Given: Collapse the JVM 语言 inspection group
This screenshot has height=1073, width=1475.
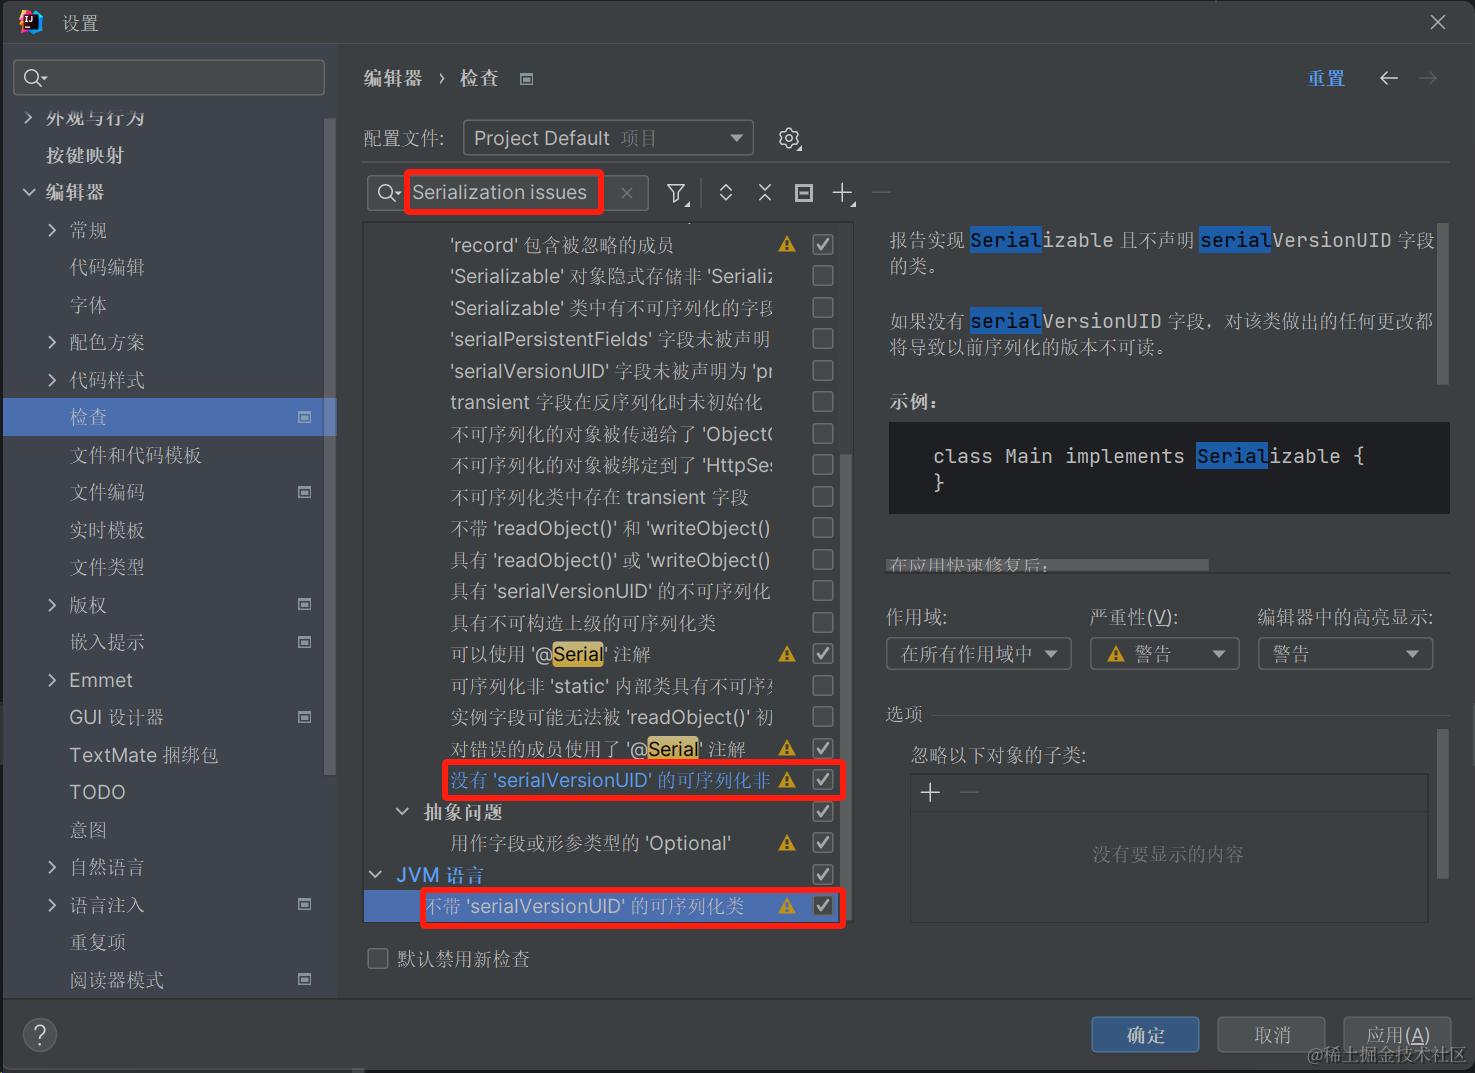Looking at the screenshot, I should (375, 874).
